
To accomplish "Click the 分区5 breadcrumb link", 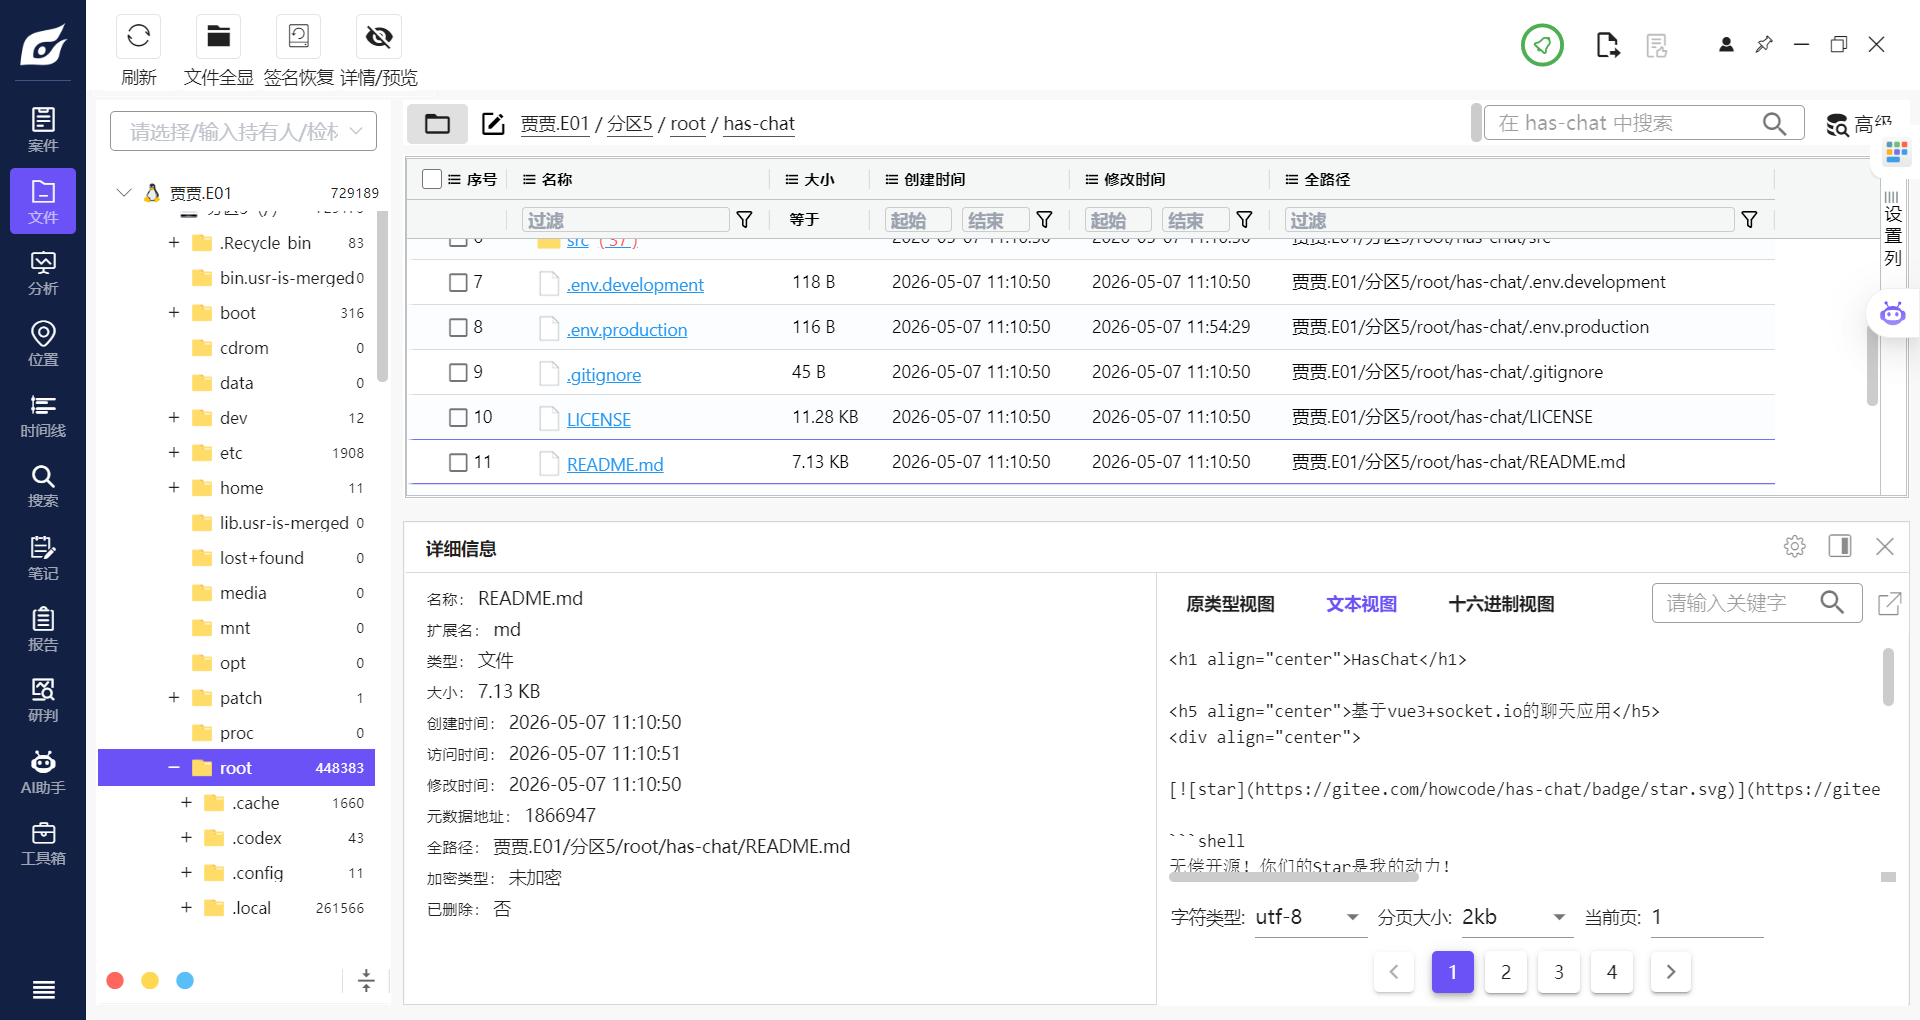I will [x=630, y=124].
